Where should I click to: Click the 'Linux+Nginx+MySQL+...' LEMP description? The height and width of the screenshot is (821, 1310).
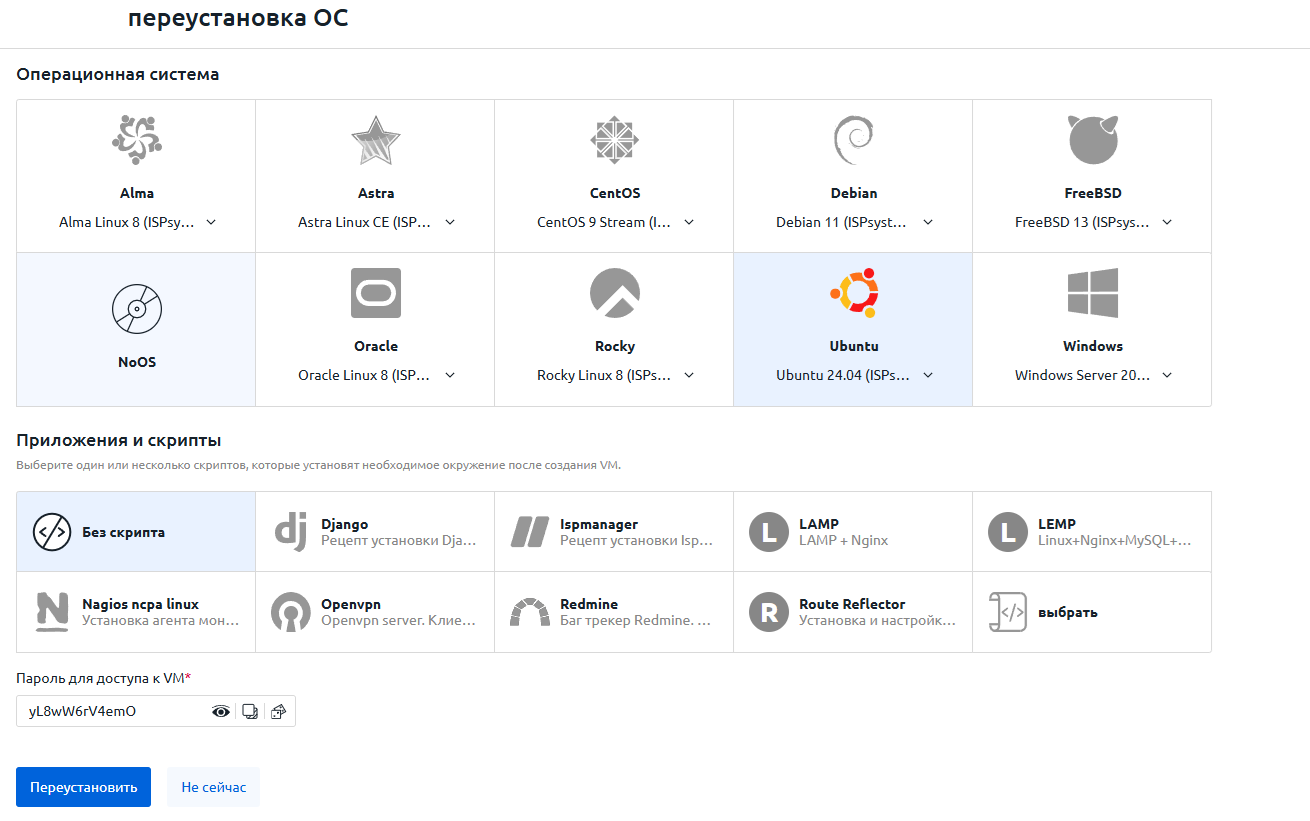1115,540
